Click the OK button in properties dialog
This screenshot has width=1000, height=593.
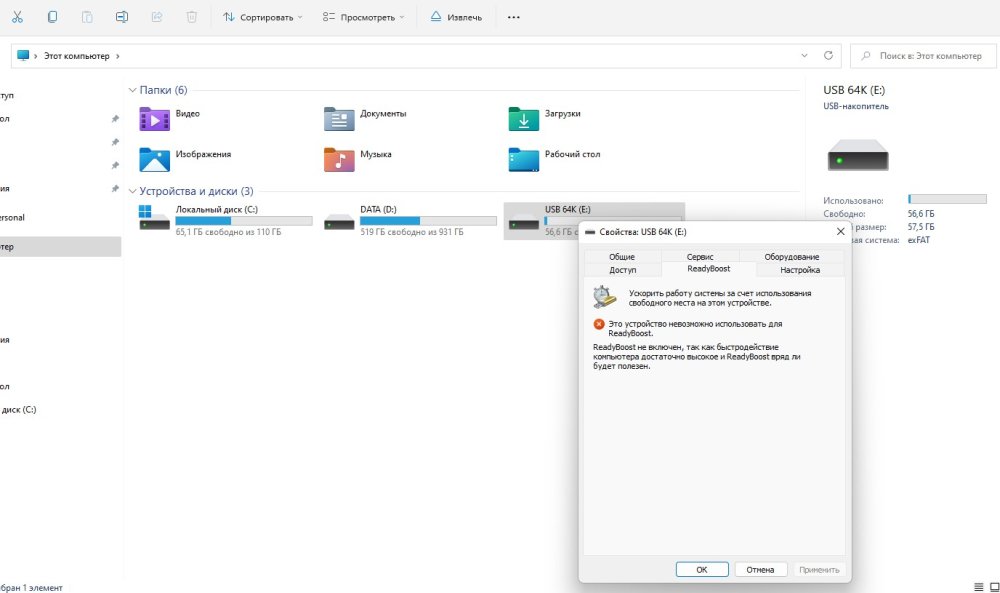point(702,569)
